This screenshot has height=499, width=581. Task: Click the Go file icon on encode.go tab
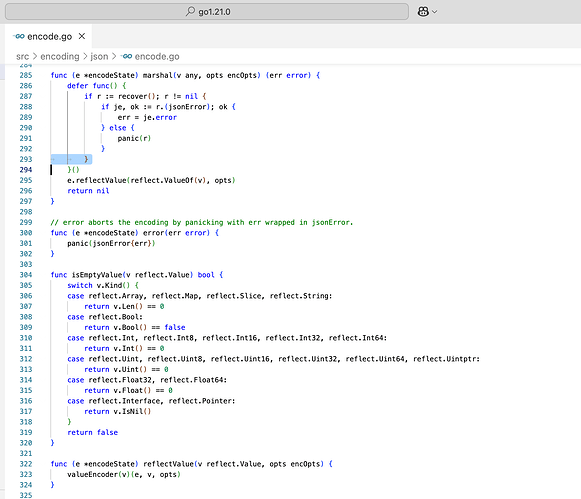tap(19, 36)
